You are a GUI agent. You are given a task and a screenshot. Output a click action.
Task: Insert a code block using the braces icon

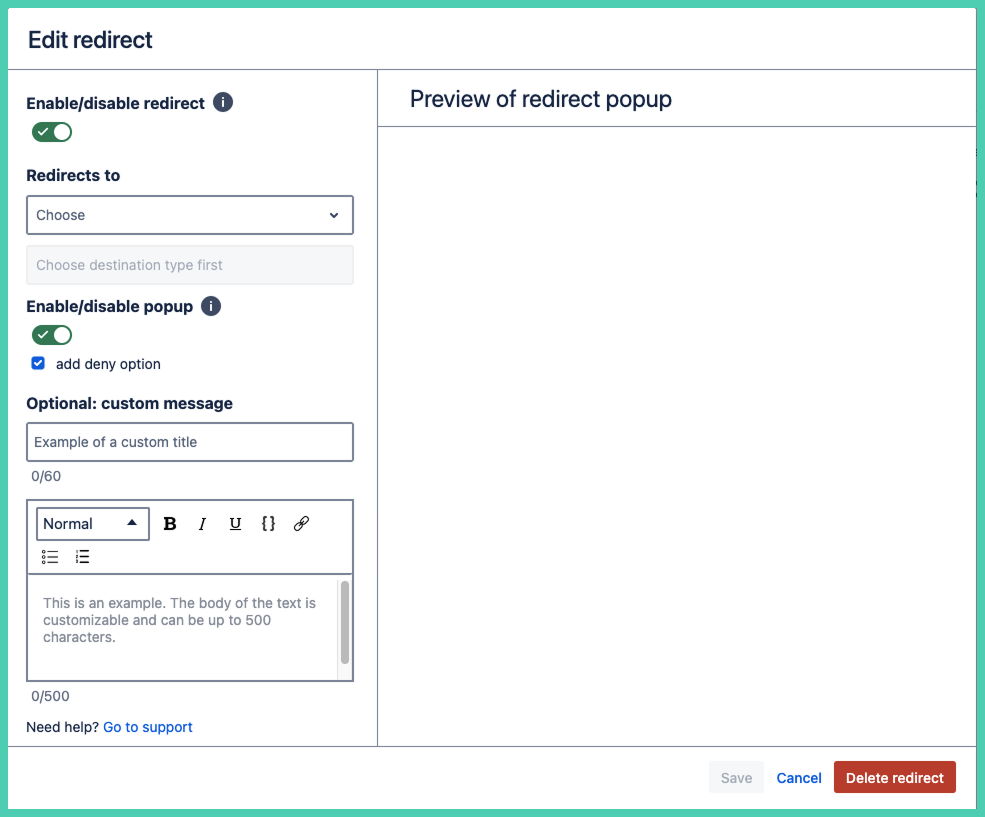point(268,523)
